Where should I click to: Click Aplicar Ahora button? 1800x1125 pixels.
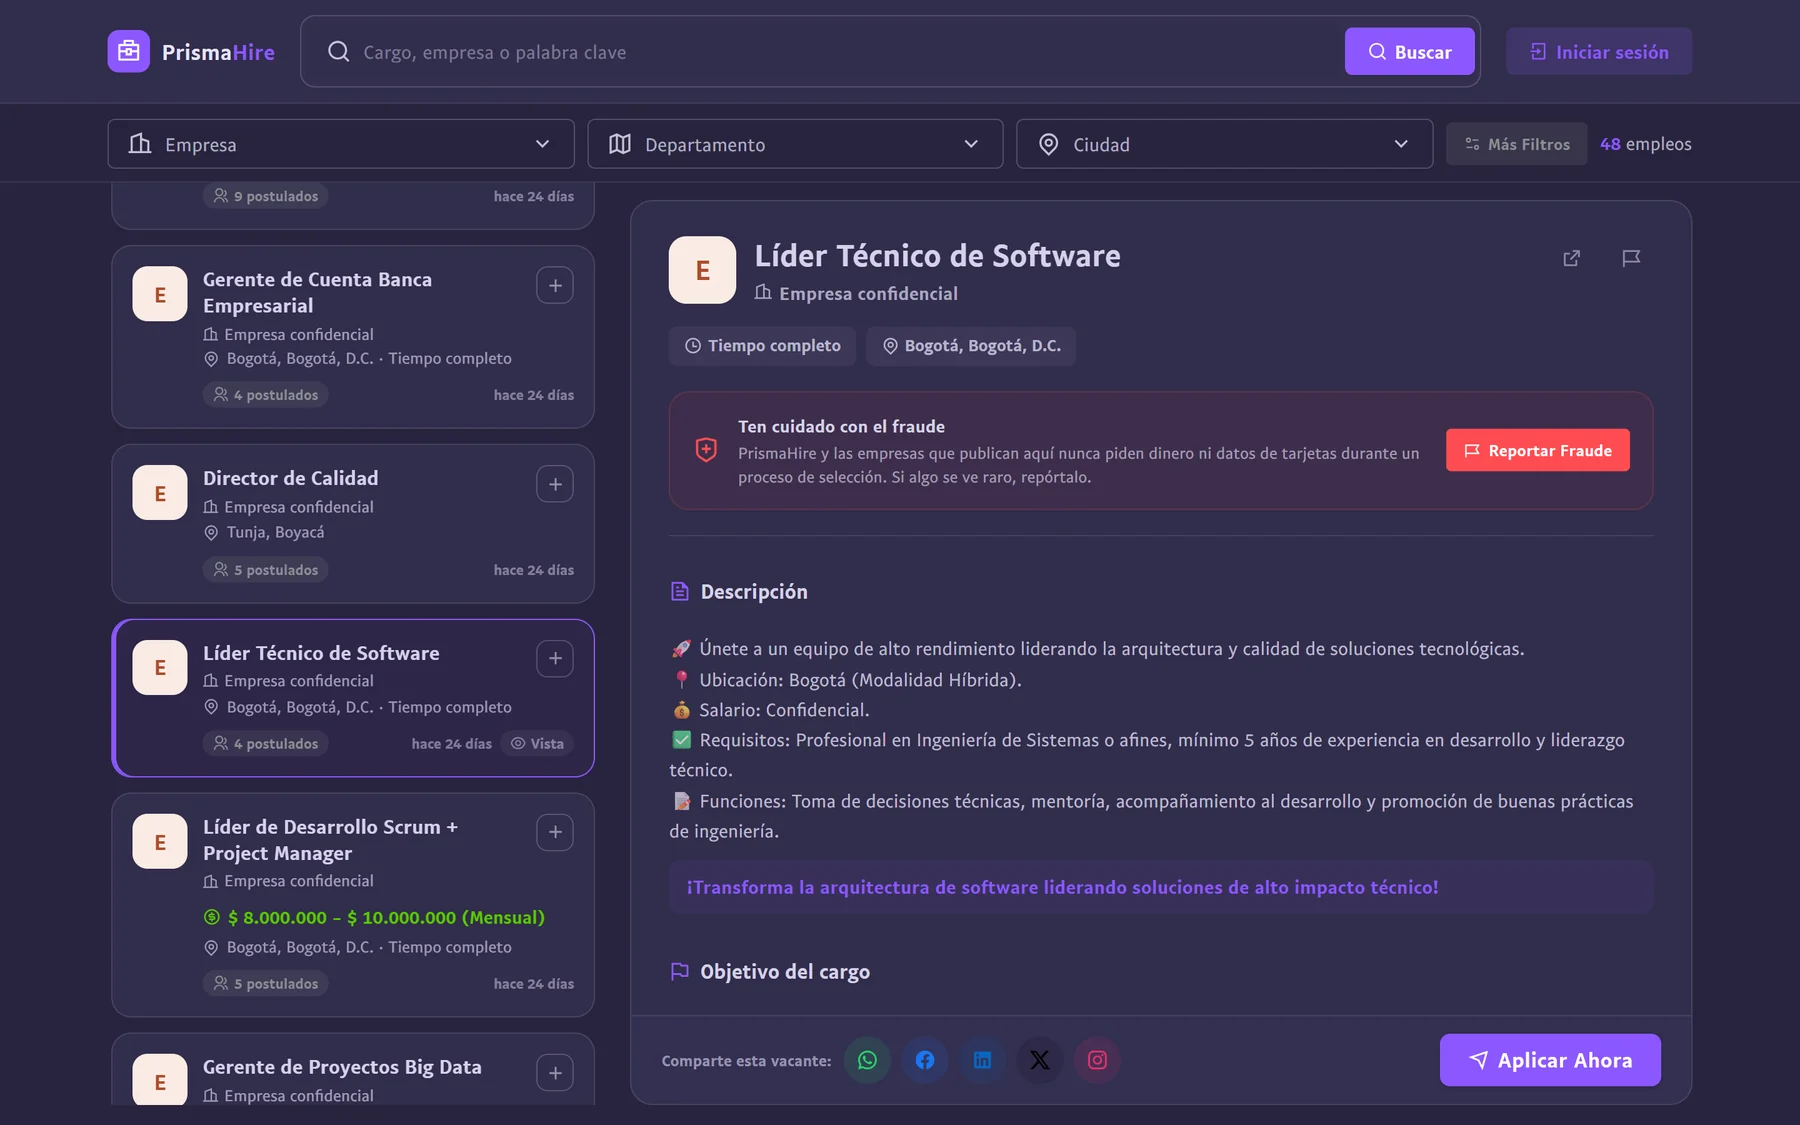1550,1060
